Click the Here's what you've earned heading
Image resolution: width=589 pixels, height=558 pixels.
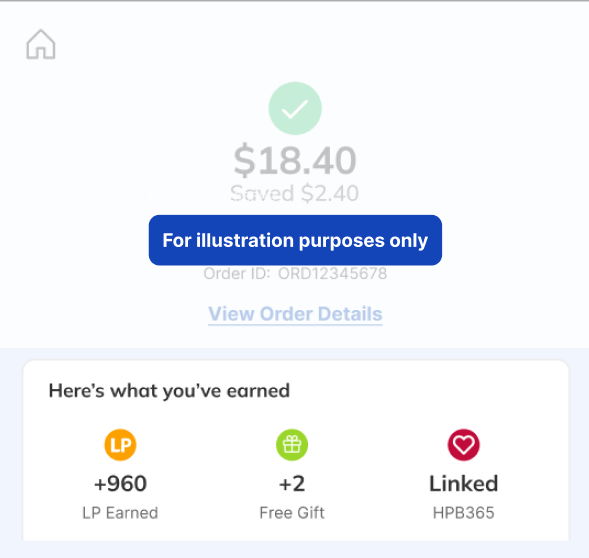(x=169, y=391)
